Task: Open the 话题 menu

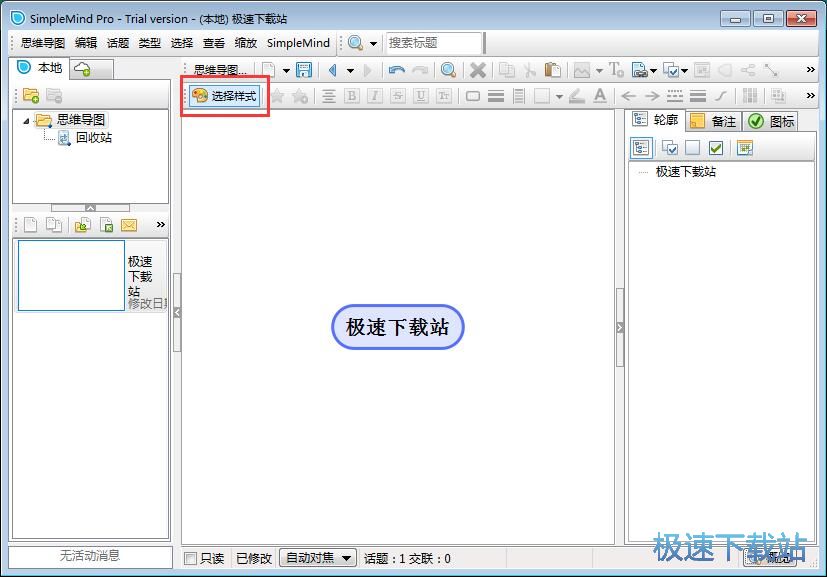Action: point(118,43)
